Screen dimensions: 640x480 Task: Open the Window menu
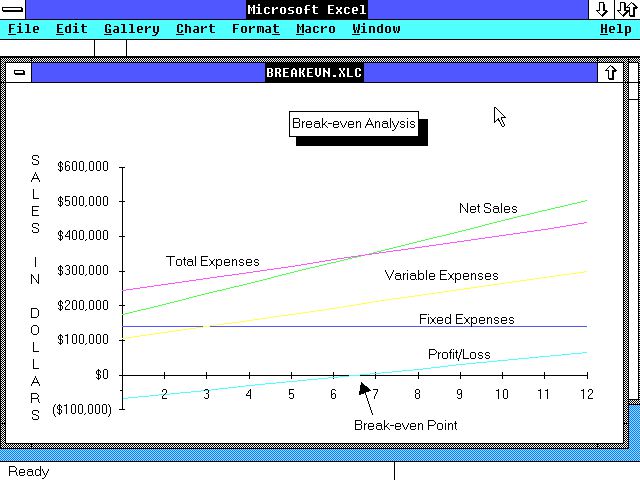tap(376, 29)
